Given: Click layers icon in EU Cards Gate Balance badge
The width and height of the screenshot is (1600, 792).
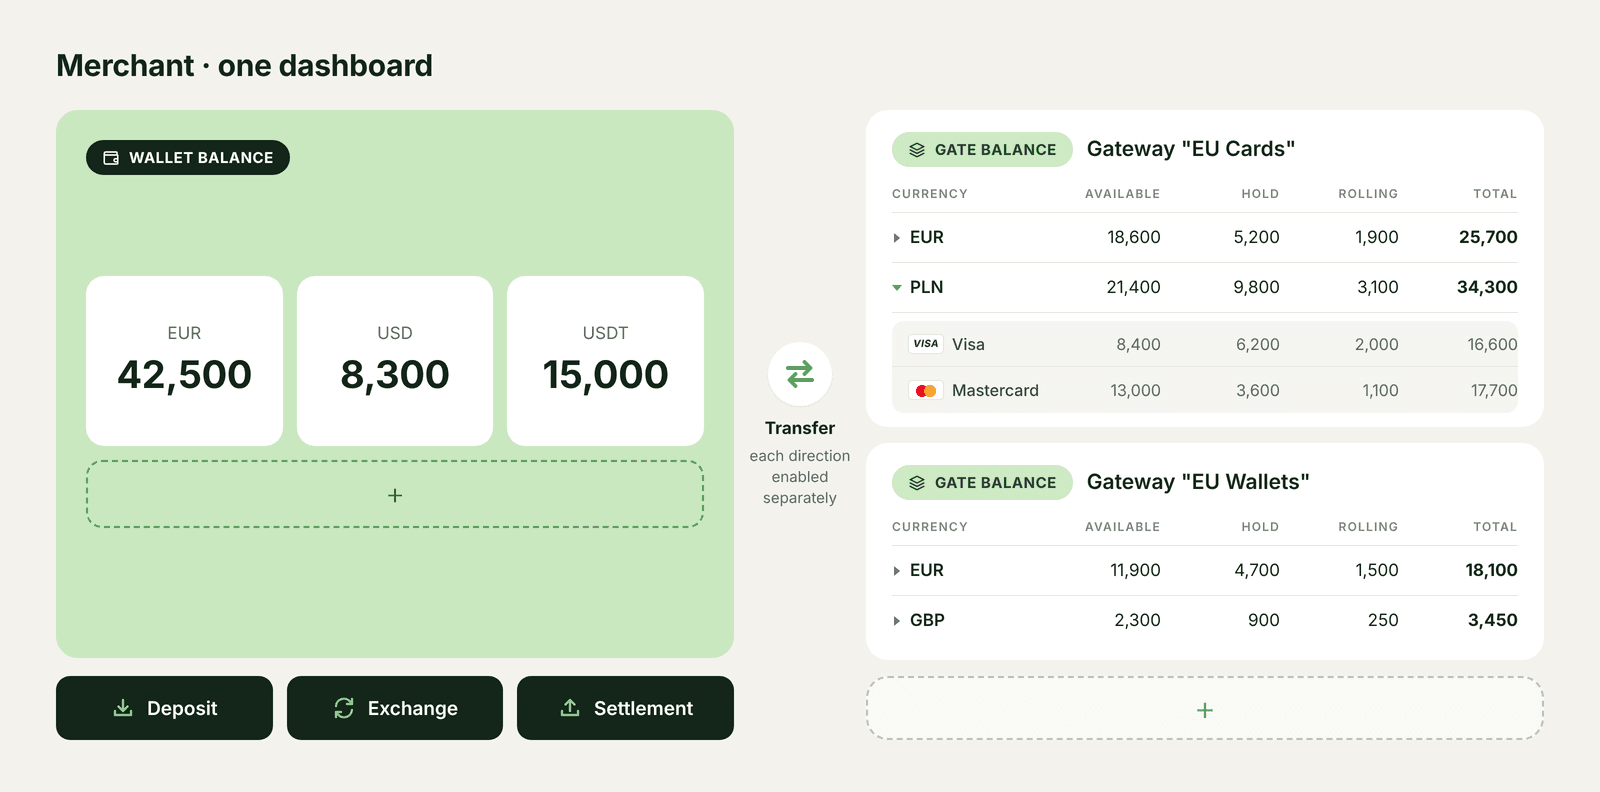Looking at the screenshot, I should point(917,150).
